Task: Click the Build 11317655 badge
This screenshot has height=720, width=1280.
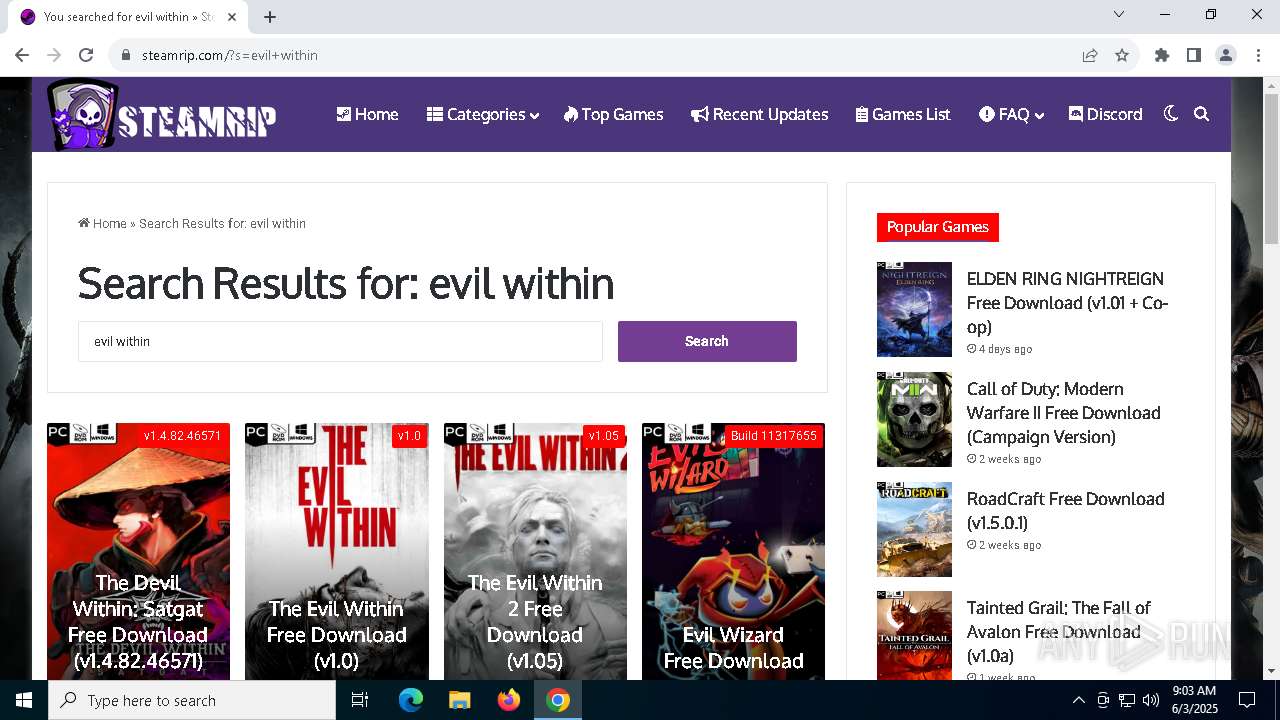Action: point(773,436)
